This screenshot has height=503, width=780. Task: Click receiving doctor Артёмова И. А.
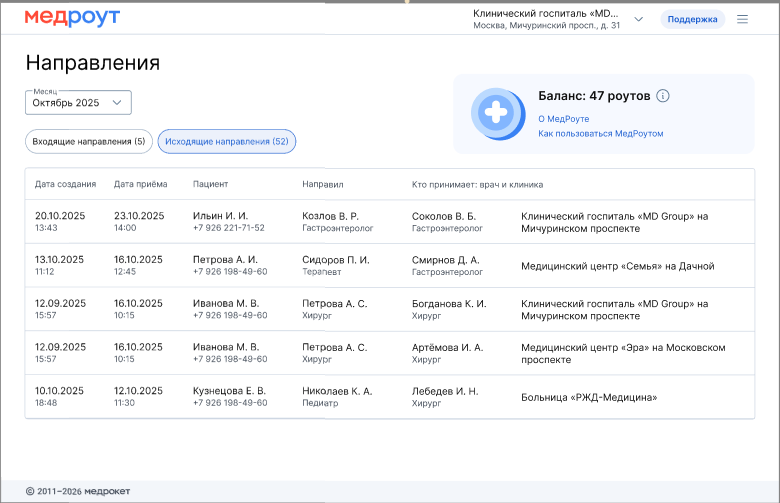tap(447, 348)
